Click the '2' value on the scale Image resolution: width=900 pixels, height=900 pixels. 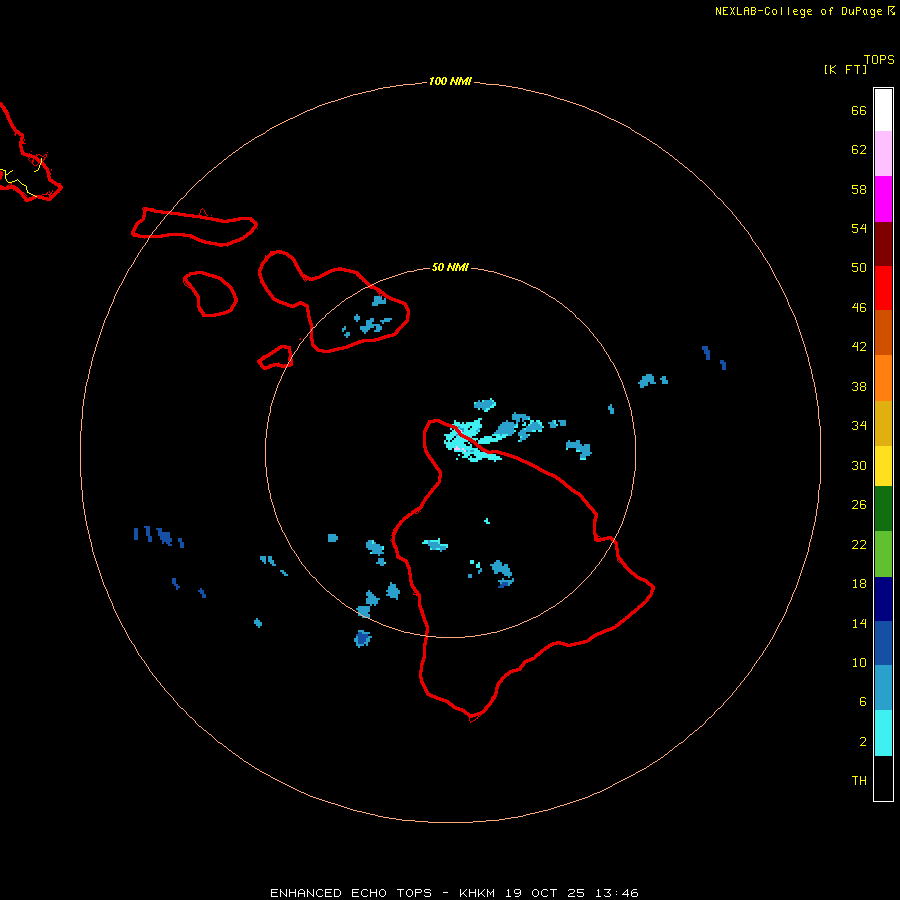click(862, 742)
